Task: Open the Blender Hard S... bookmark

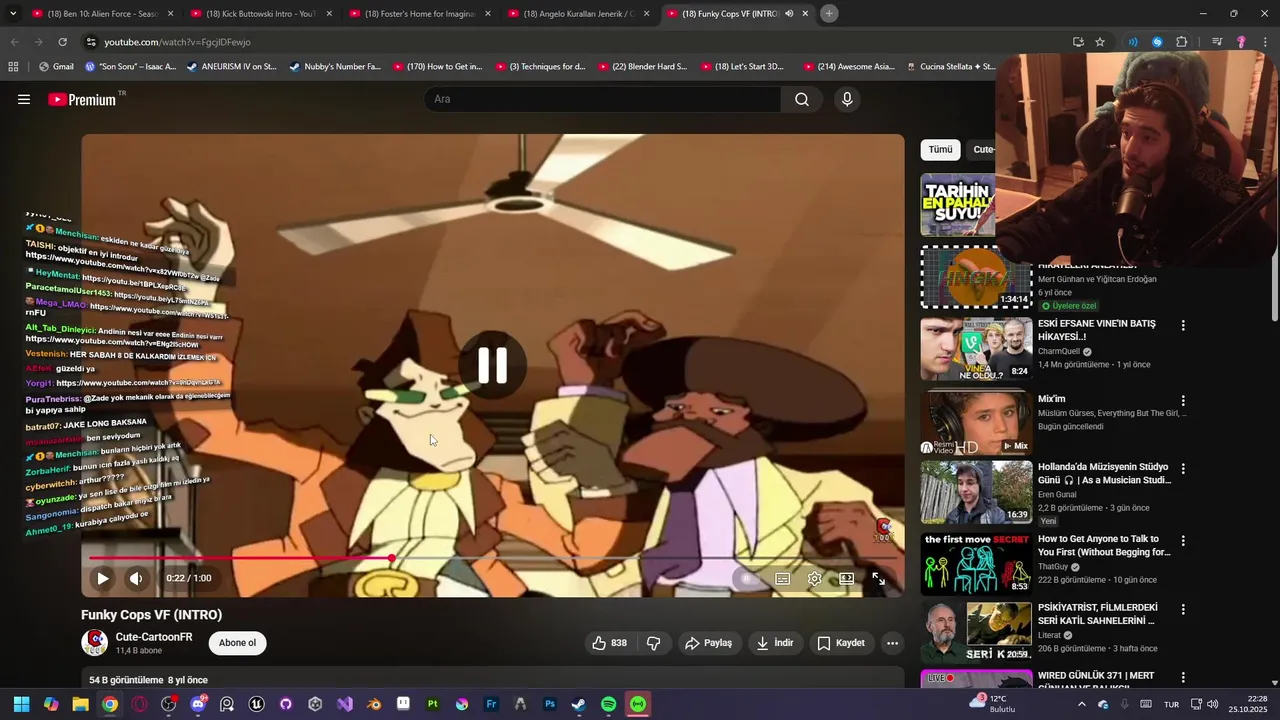Action: tap(642, 67)
